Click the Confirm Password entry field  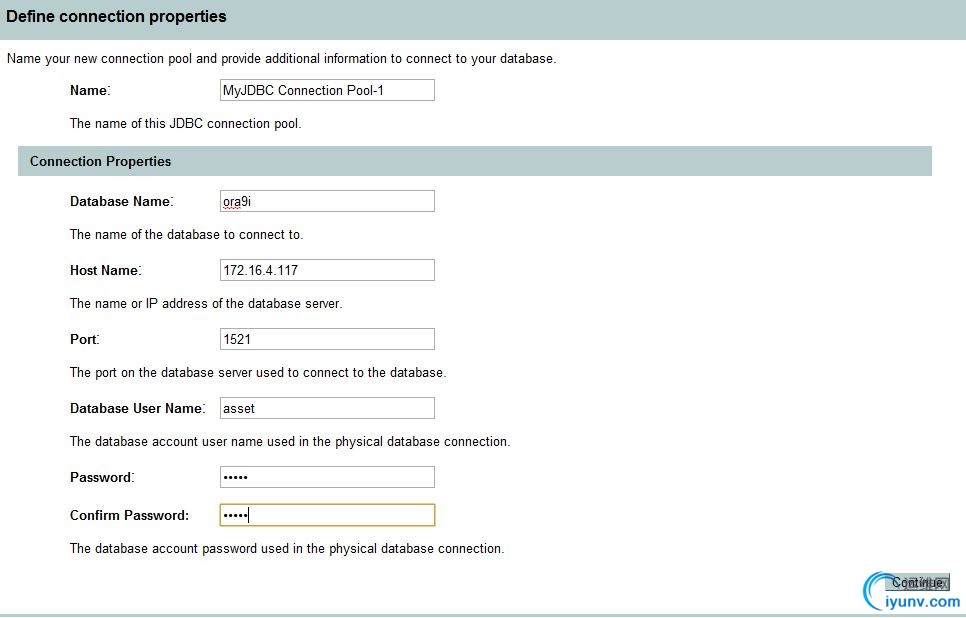[327, 515]
